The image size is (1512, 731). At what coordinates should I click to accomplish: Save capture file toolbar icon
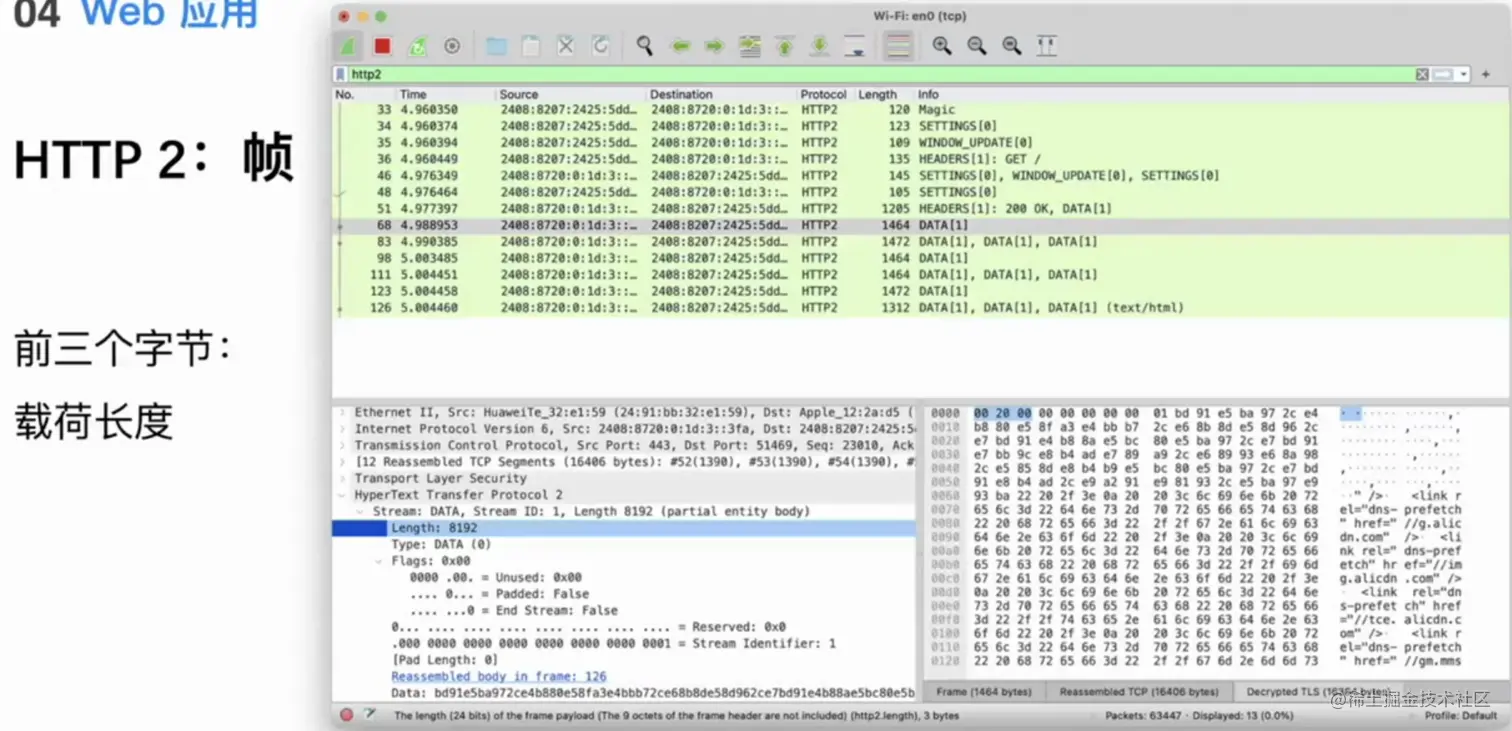531,46
